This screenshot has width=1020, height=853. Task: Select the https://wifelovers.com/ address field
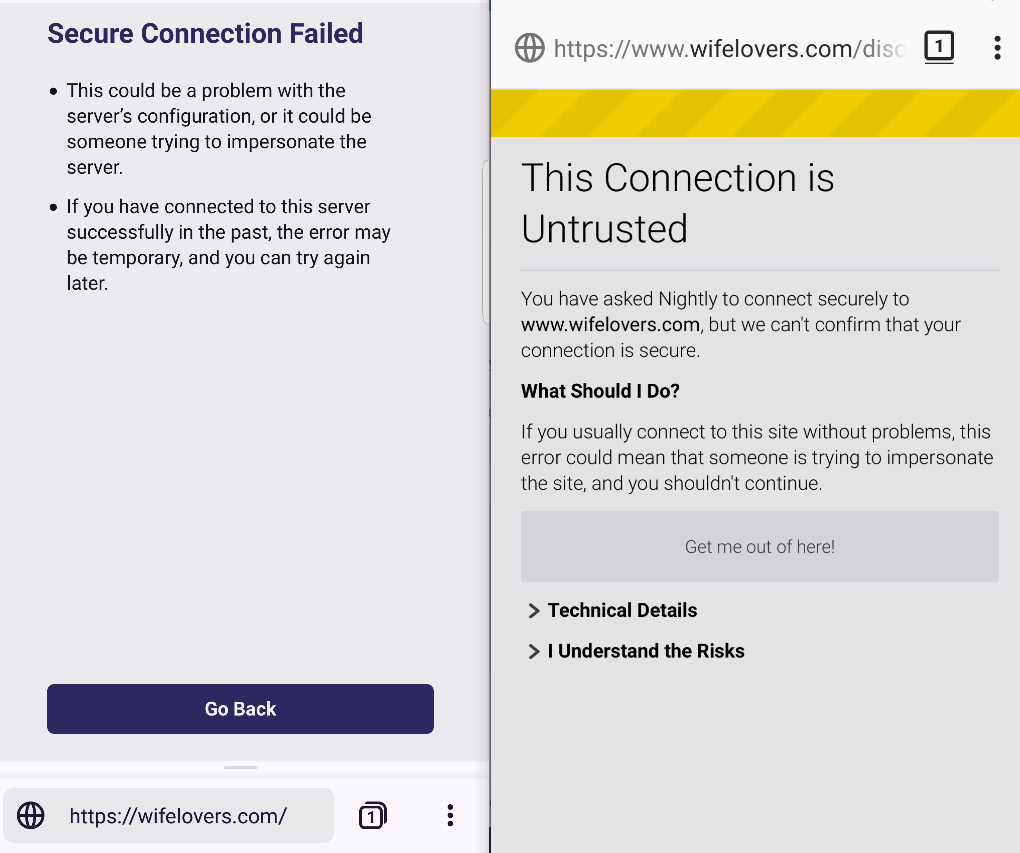(168, 815)
